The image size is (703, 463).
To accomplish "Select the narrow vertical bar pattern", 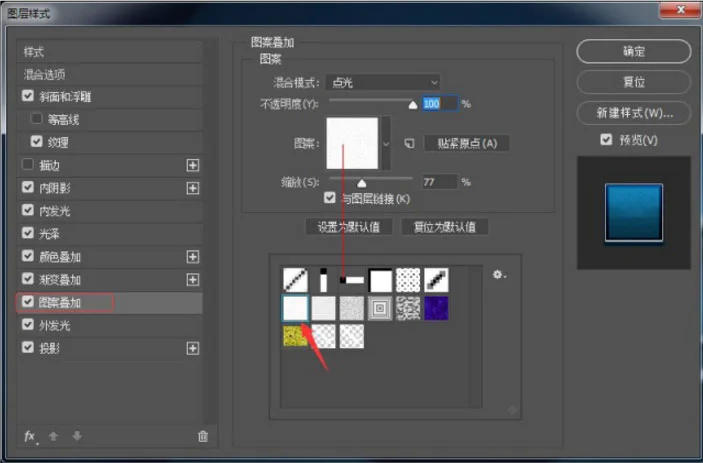I will pos(323,280).
